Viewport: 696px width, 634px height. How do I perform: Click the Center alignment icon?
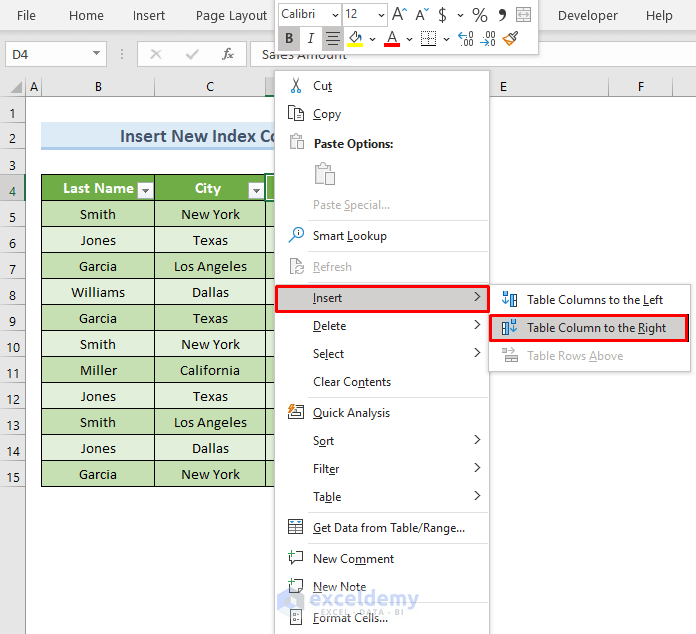[333, 39]
